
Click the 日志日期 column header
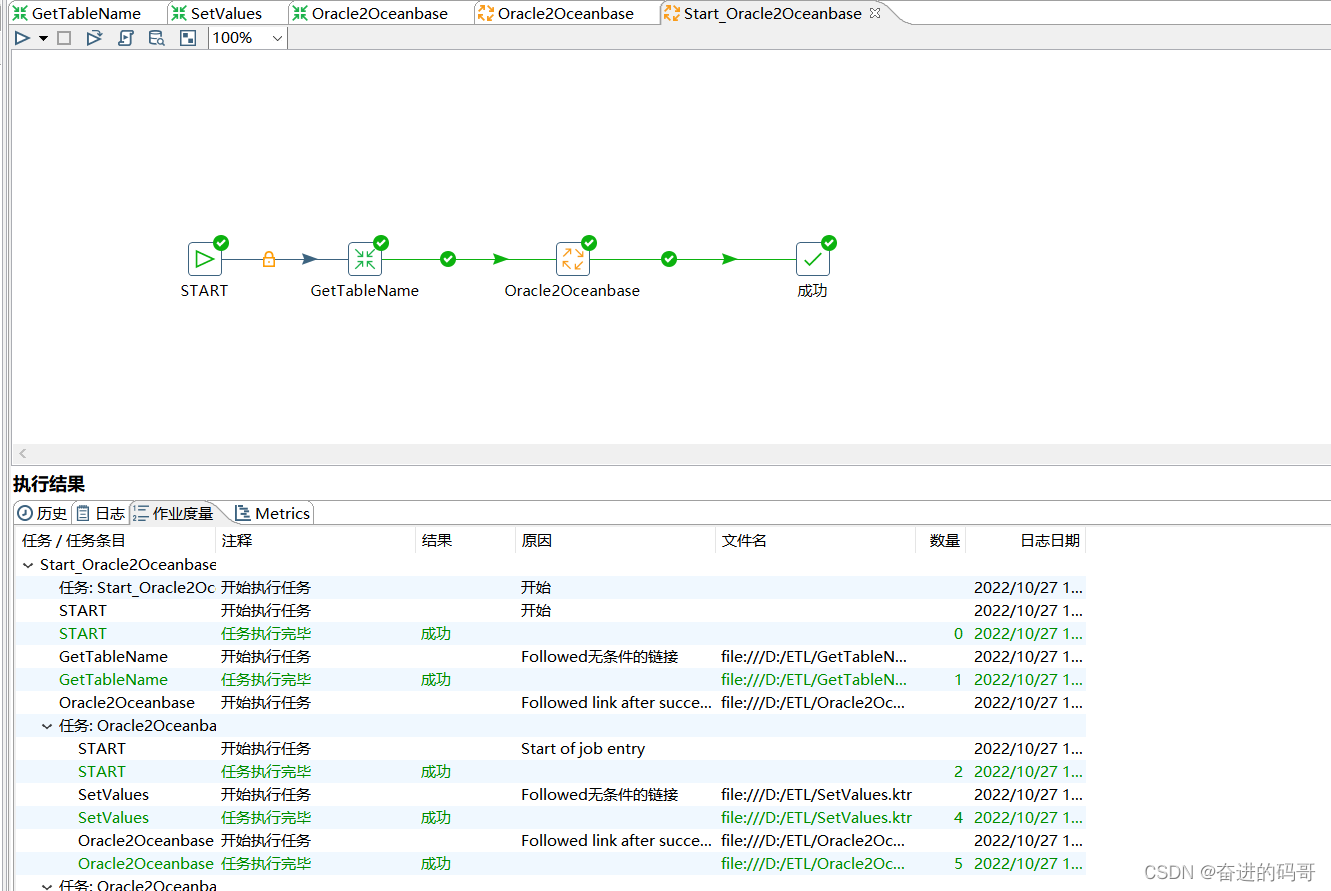click(x=1050, y=541)
